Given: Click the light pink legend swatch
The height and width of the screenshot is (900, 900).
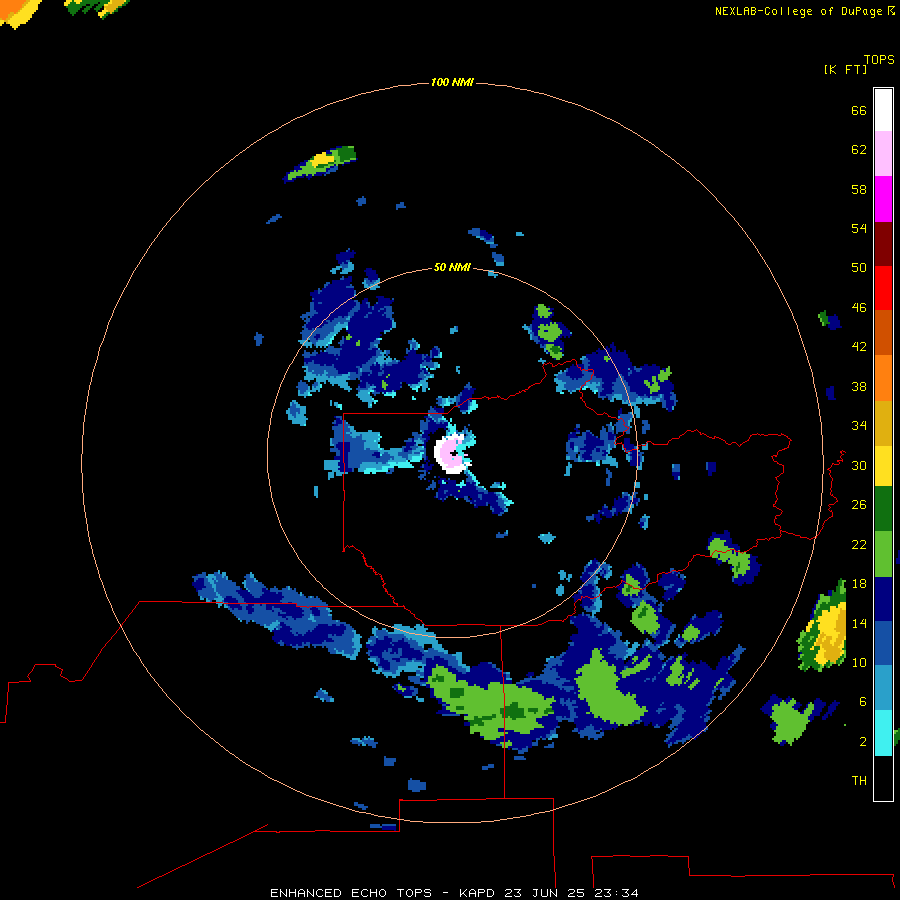Looking at the screenshot, I should [883, 154].
